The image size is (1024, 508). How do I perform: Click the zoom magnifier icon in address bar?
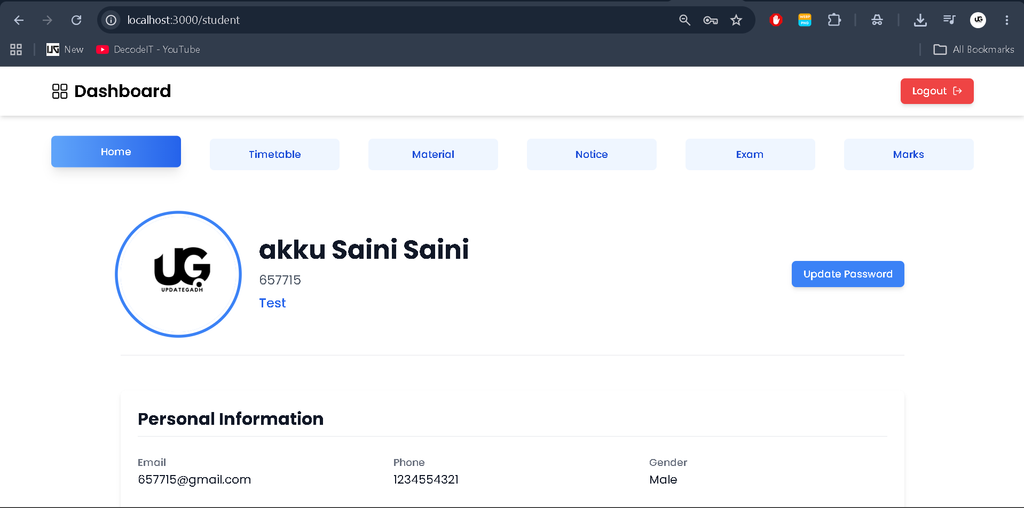click(684, 20)
